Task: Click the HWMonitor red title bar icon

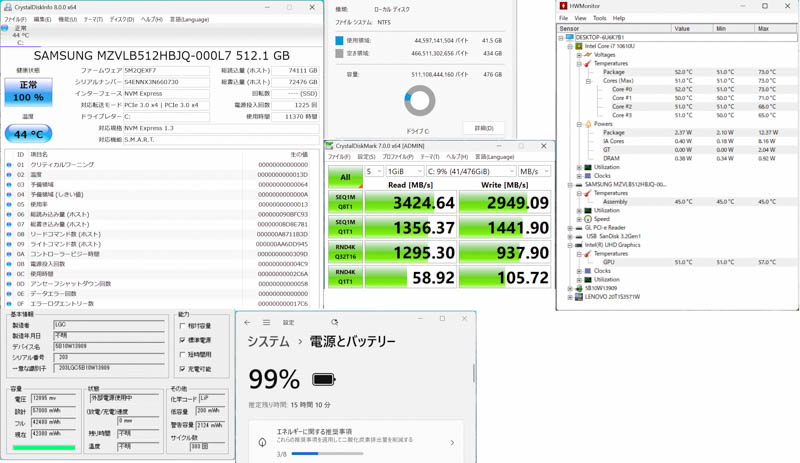Action: point(563,6)
